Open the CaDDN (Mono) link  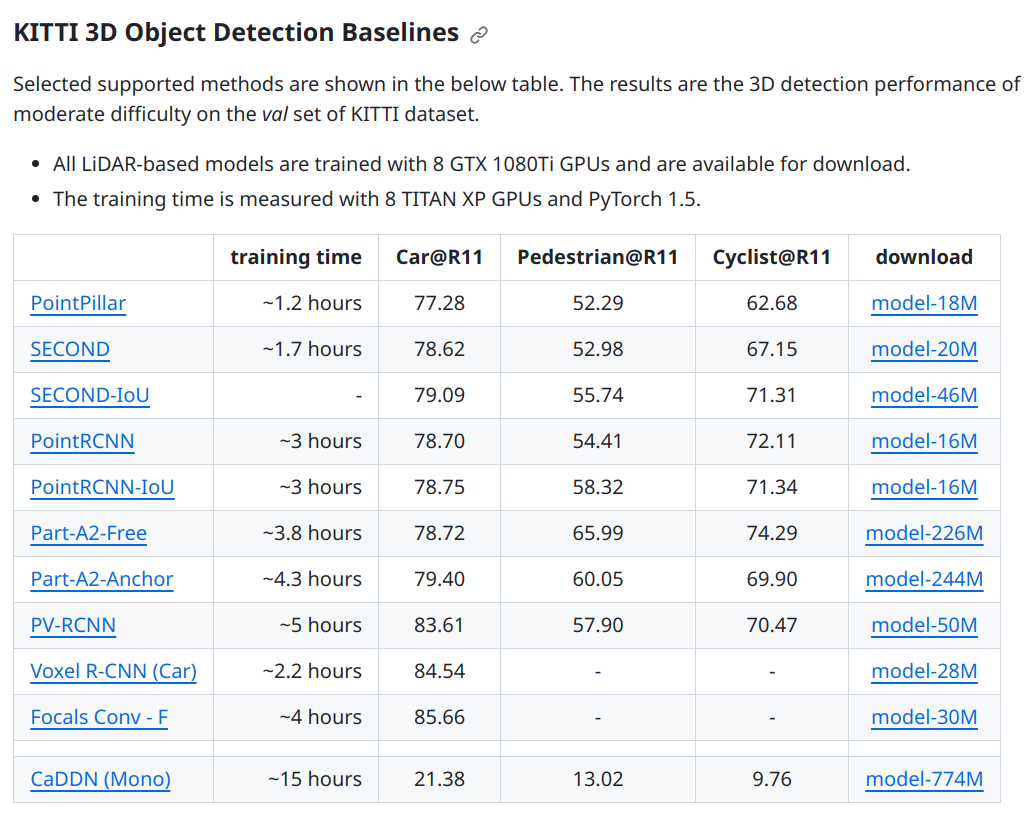click(100, 779)
